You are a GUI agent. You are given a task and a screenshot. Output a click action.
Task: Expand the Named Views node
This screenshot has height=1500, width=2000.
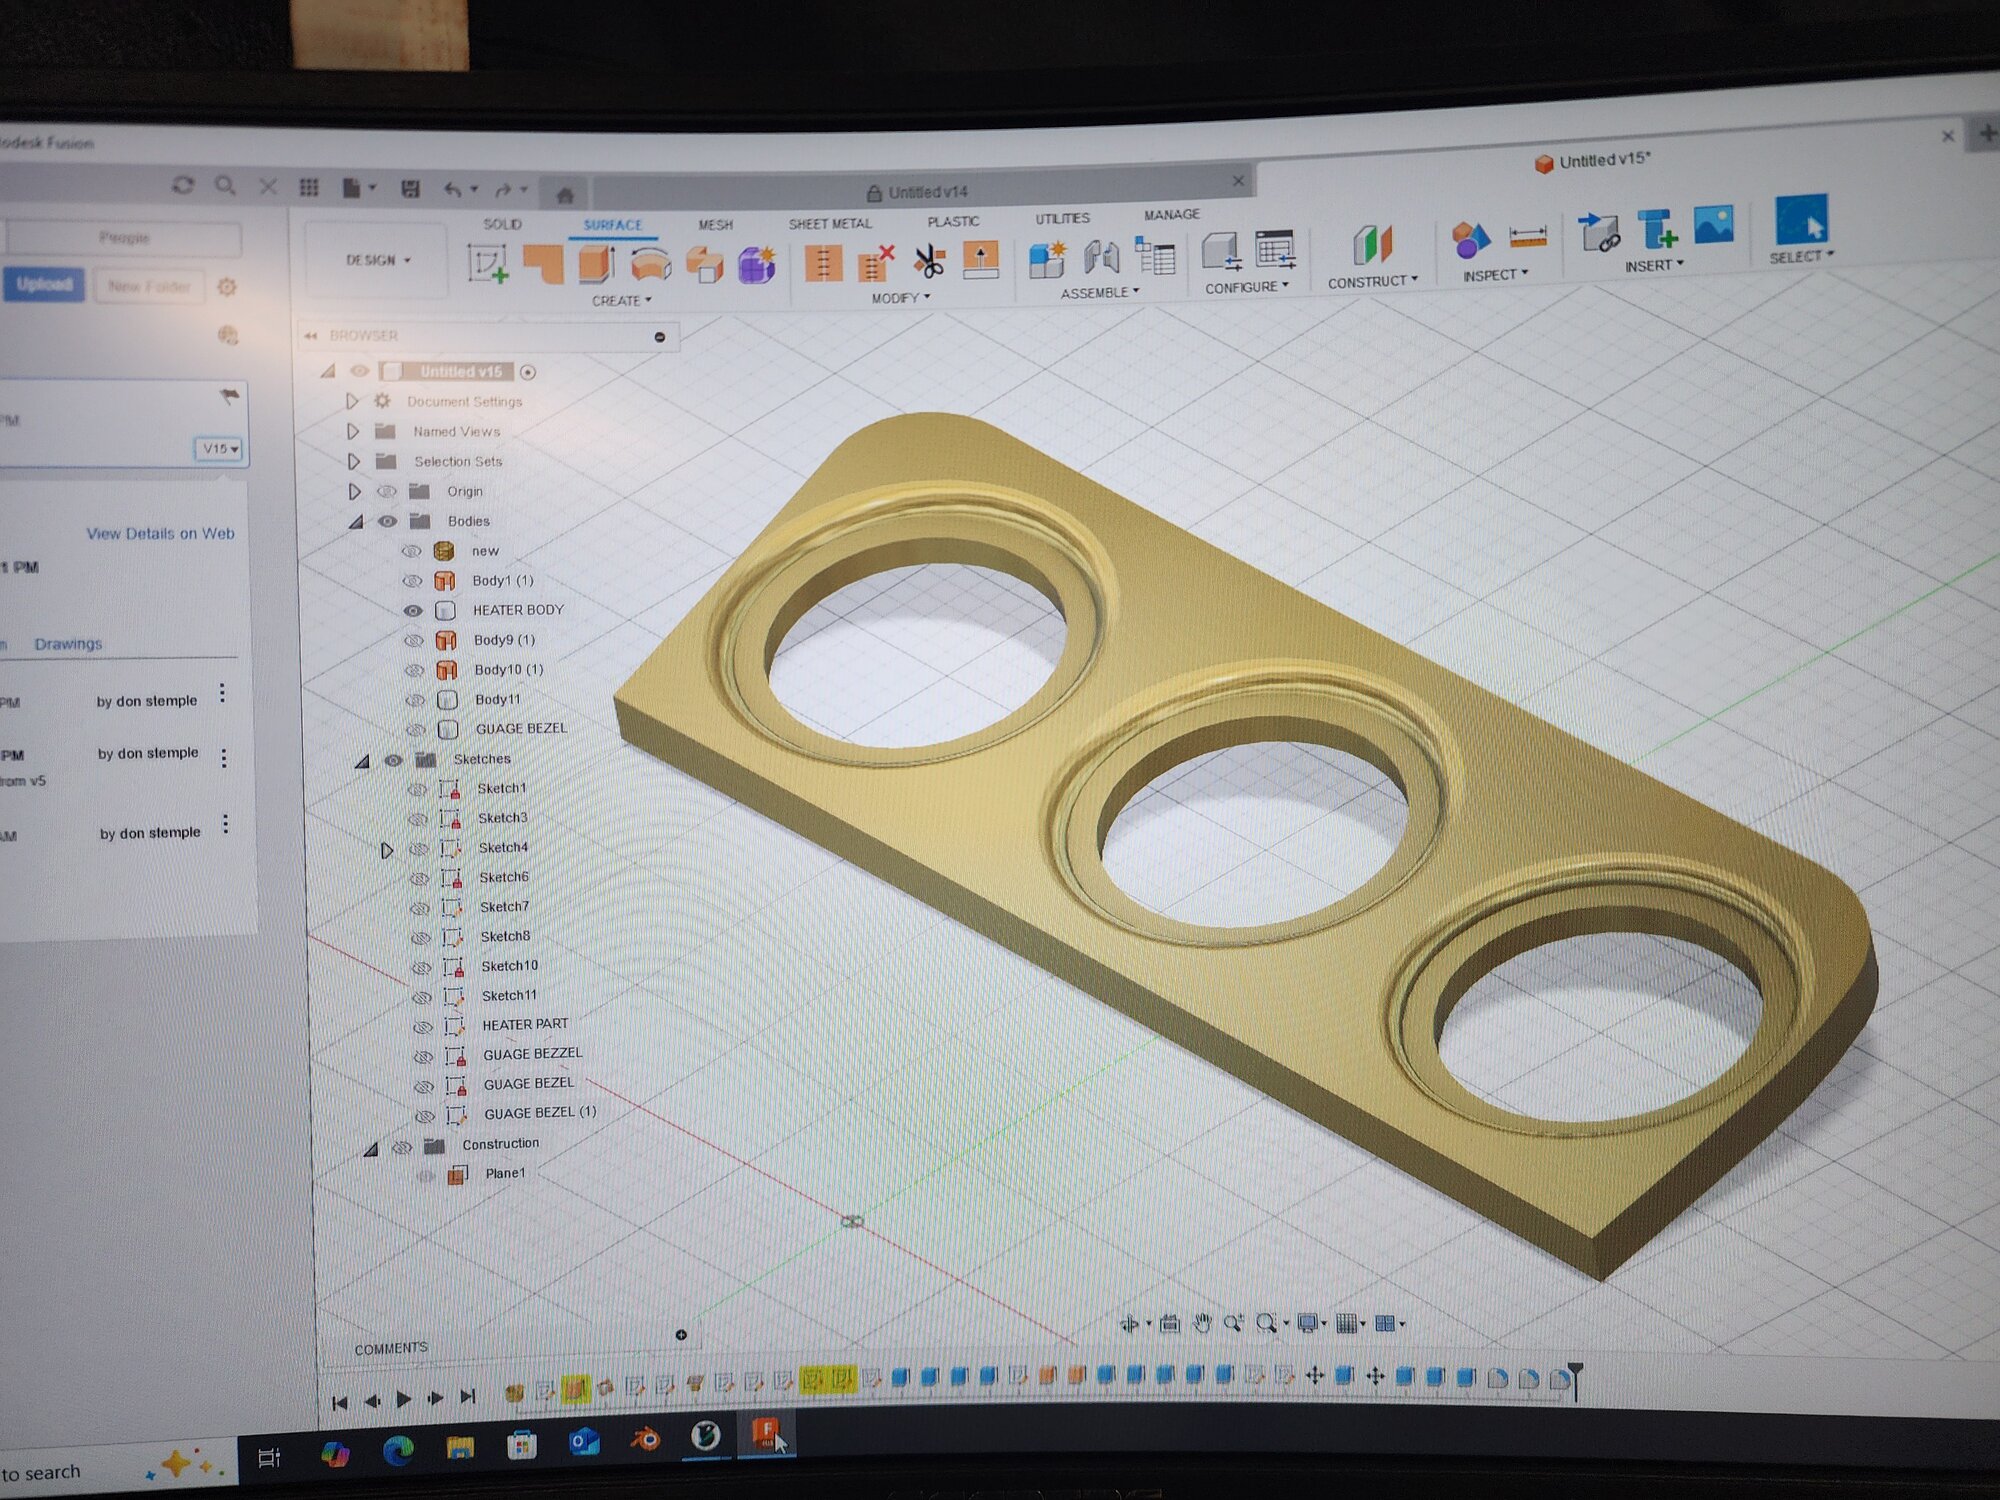tap(353, 431)
